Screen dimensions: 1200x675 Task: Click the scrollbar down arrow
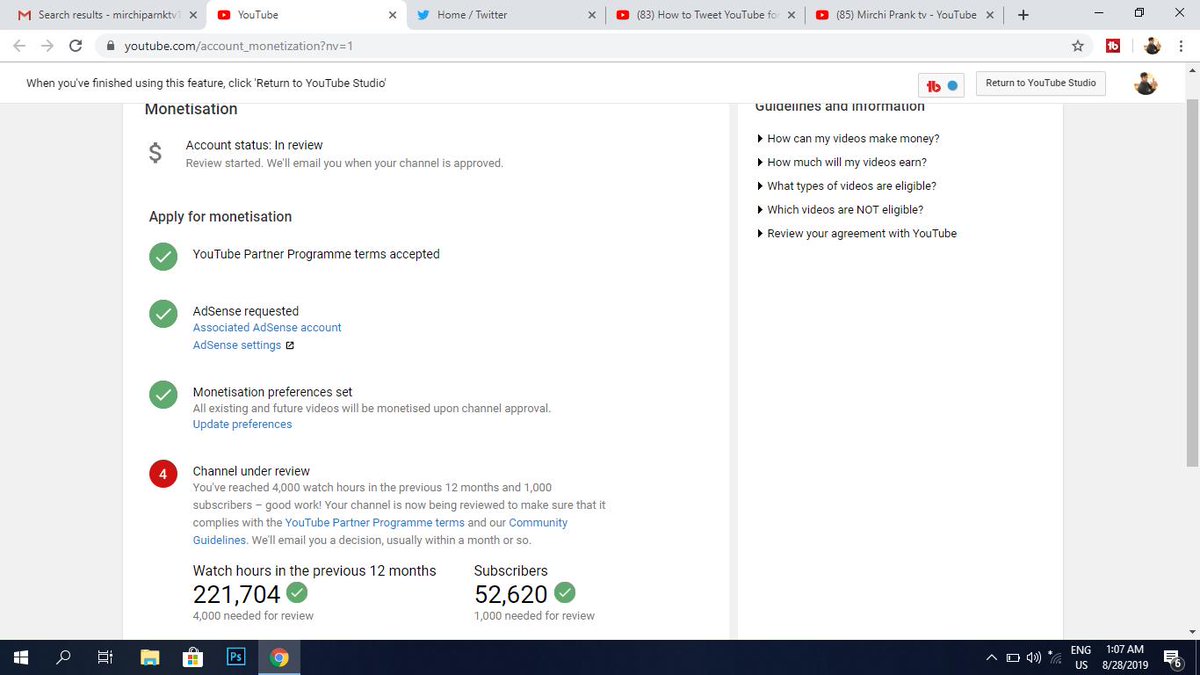click(1191, 632)
